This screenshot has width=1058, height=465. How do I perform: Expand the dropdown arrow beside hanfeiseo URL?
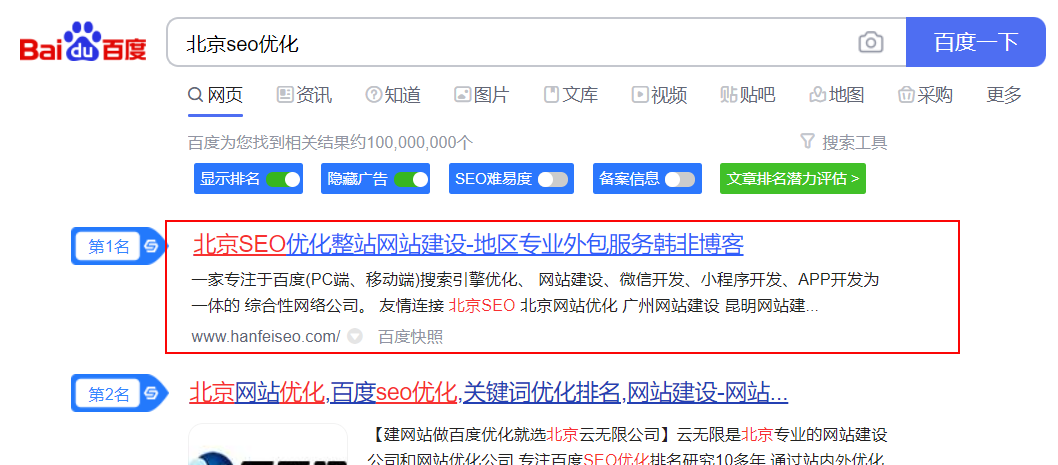[355, 336]
